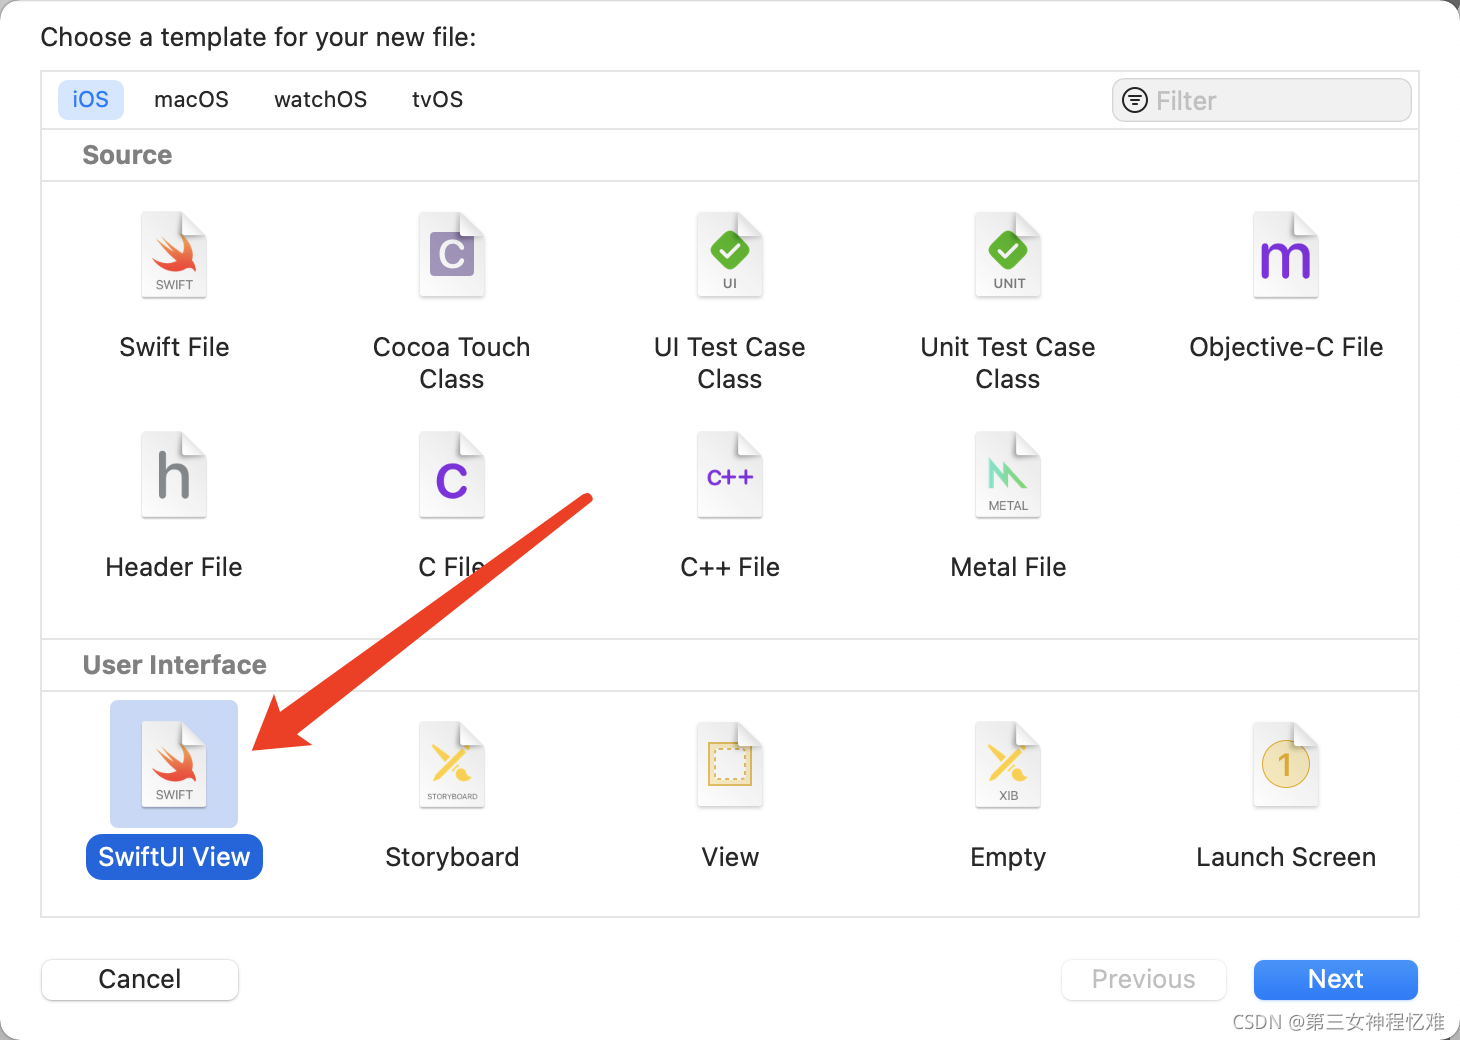Select the Launch Screen template icon
The image size is (1460, 1040).
click(1286, 764)
